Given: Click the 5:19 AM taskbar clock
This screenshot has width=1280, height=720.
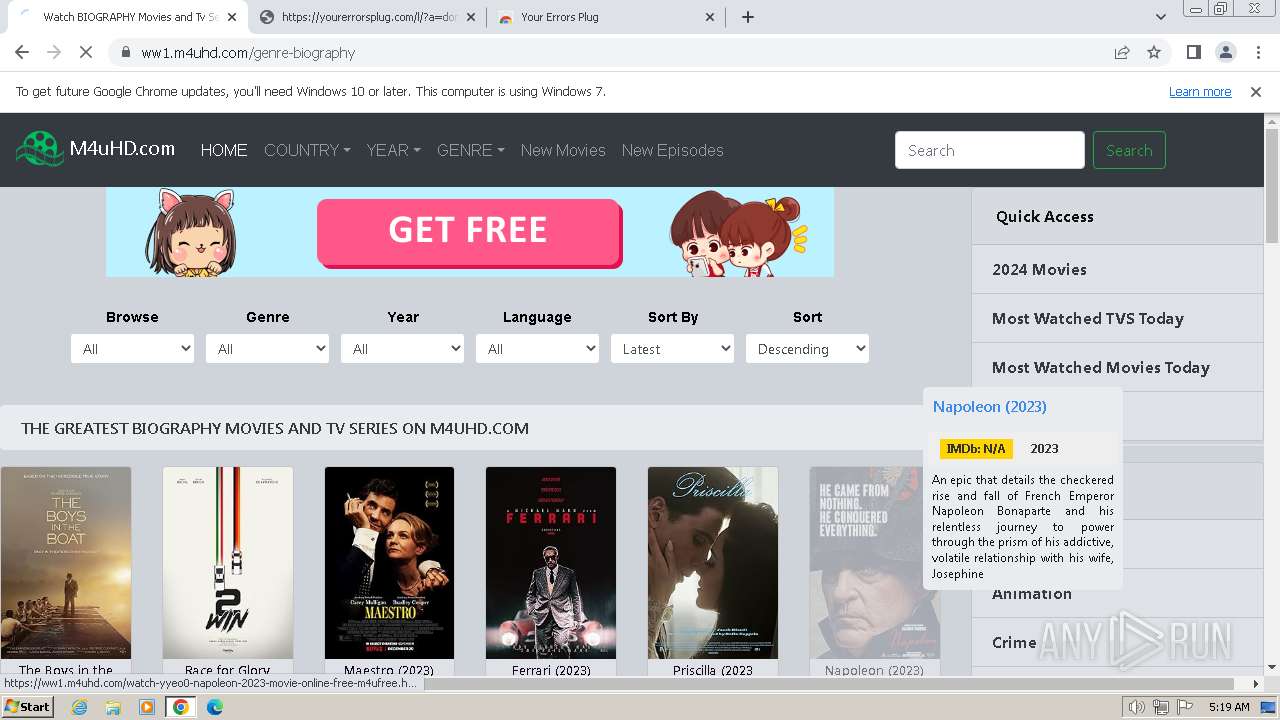Looking at the screenshot, I should pyautogui.click(x=1229, y=707).
